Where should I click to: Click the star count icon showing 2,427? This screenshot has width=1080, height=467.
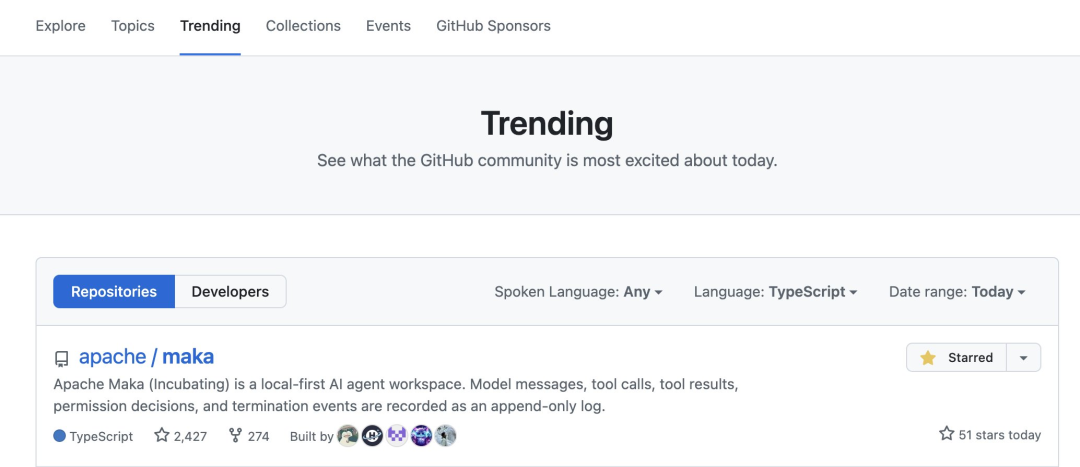(162, 435)
